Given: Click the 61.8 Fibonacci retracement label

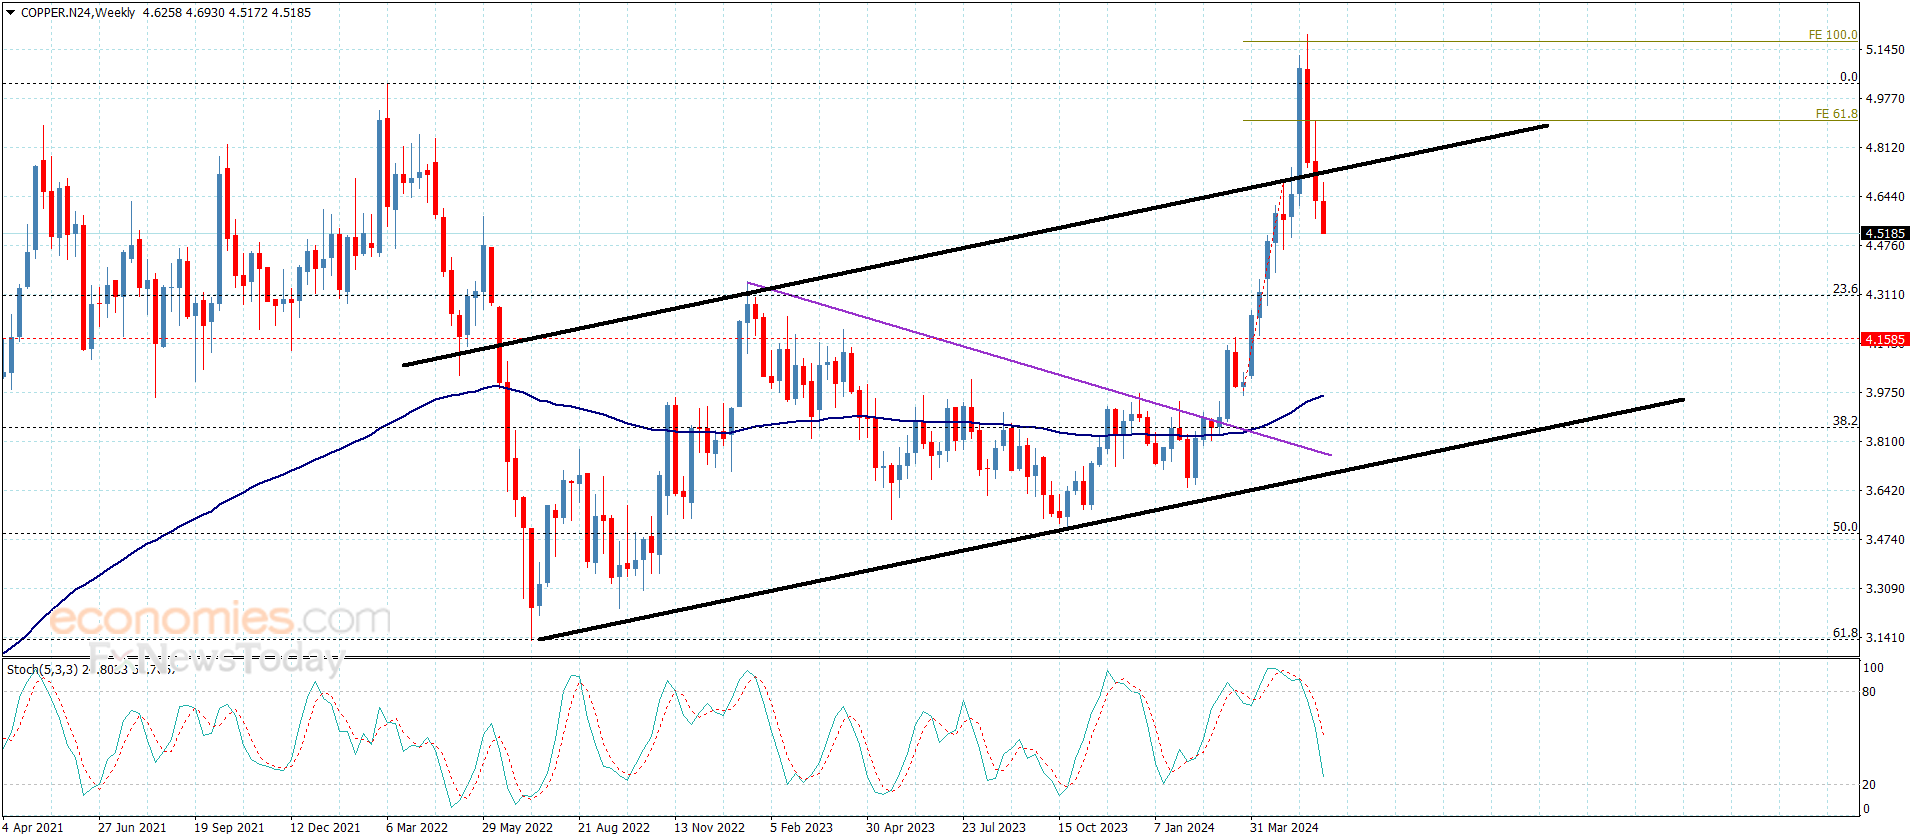Looking at the screenshot, I should click(1845, 633).
